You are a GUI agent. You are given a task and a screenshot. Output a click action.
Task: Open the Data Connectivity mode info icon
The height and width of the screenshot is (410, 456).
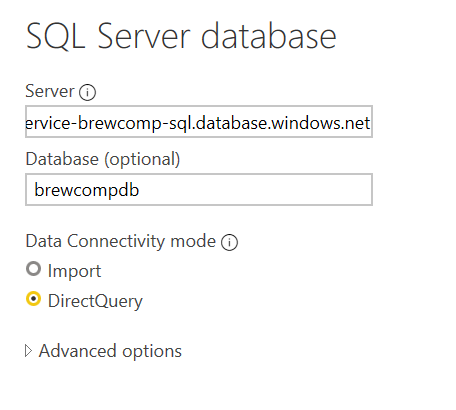(x=229, y=242)
